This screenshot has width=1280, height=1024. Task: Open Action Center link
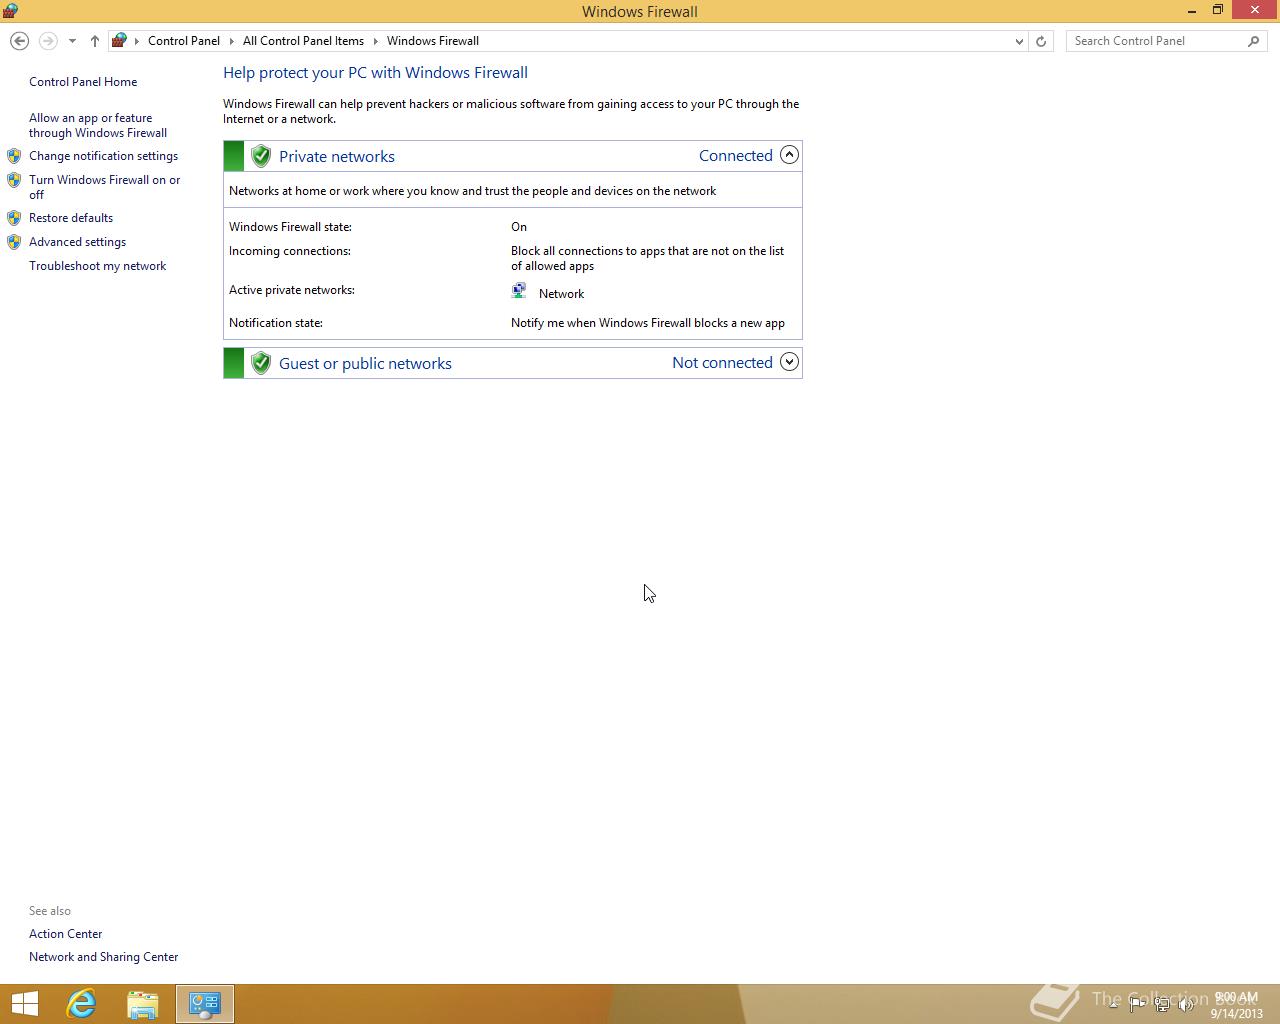65,934
